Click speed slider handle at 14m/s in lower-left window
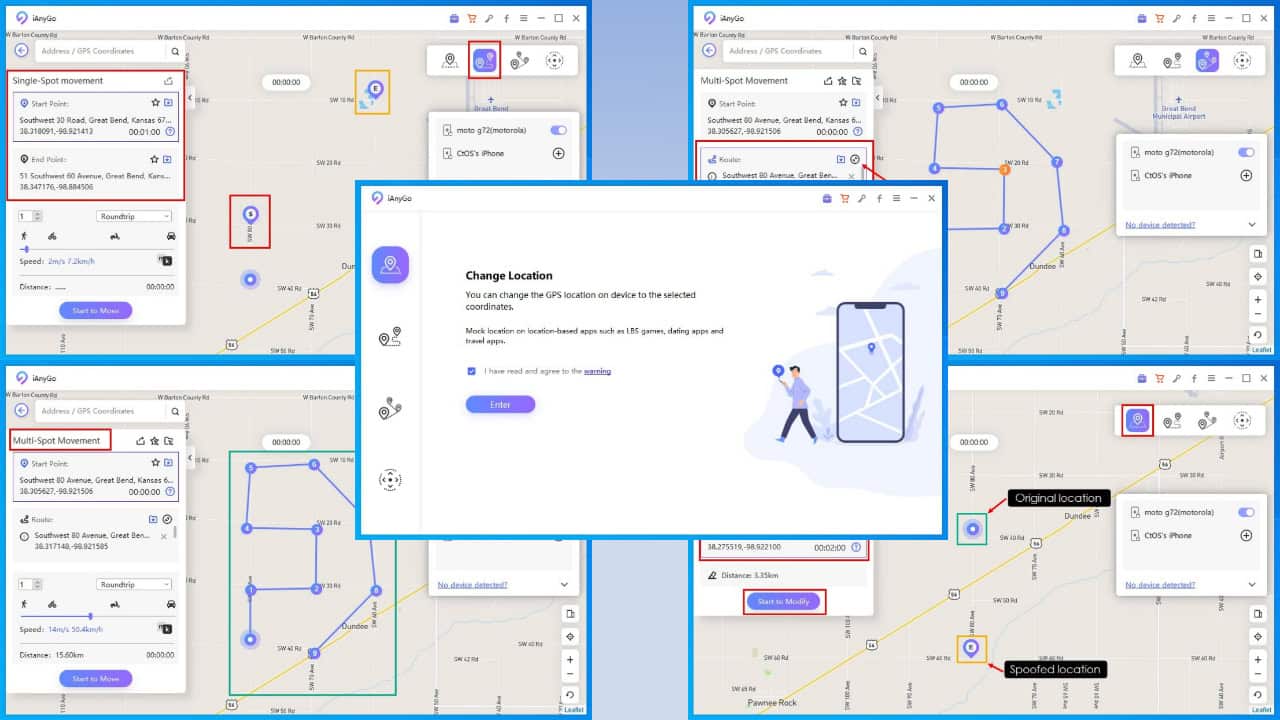The width and height of the screenshot is (1280, 720). point(90,616)
